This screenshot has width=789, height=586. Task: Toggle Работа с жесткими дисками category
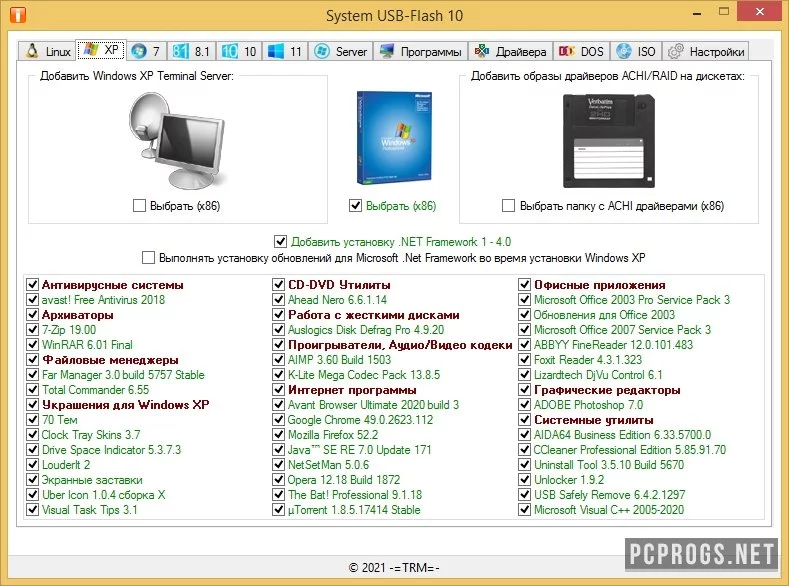279,315
